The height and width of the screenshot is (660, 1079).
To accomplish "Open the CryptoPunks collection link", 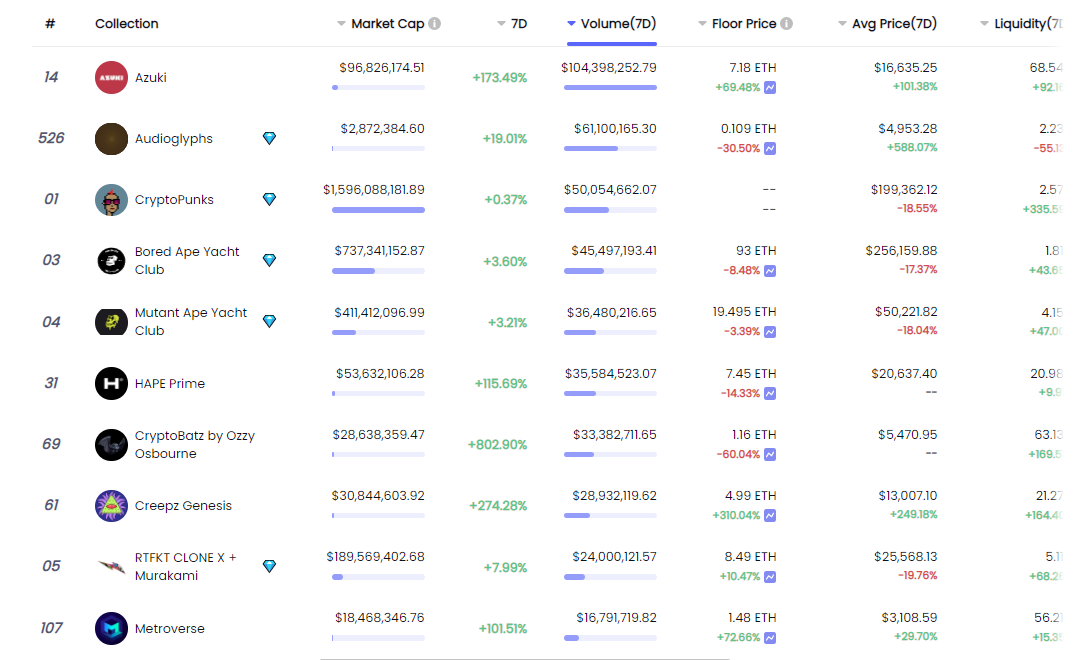I will (x=174, y=200).
